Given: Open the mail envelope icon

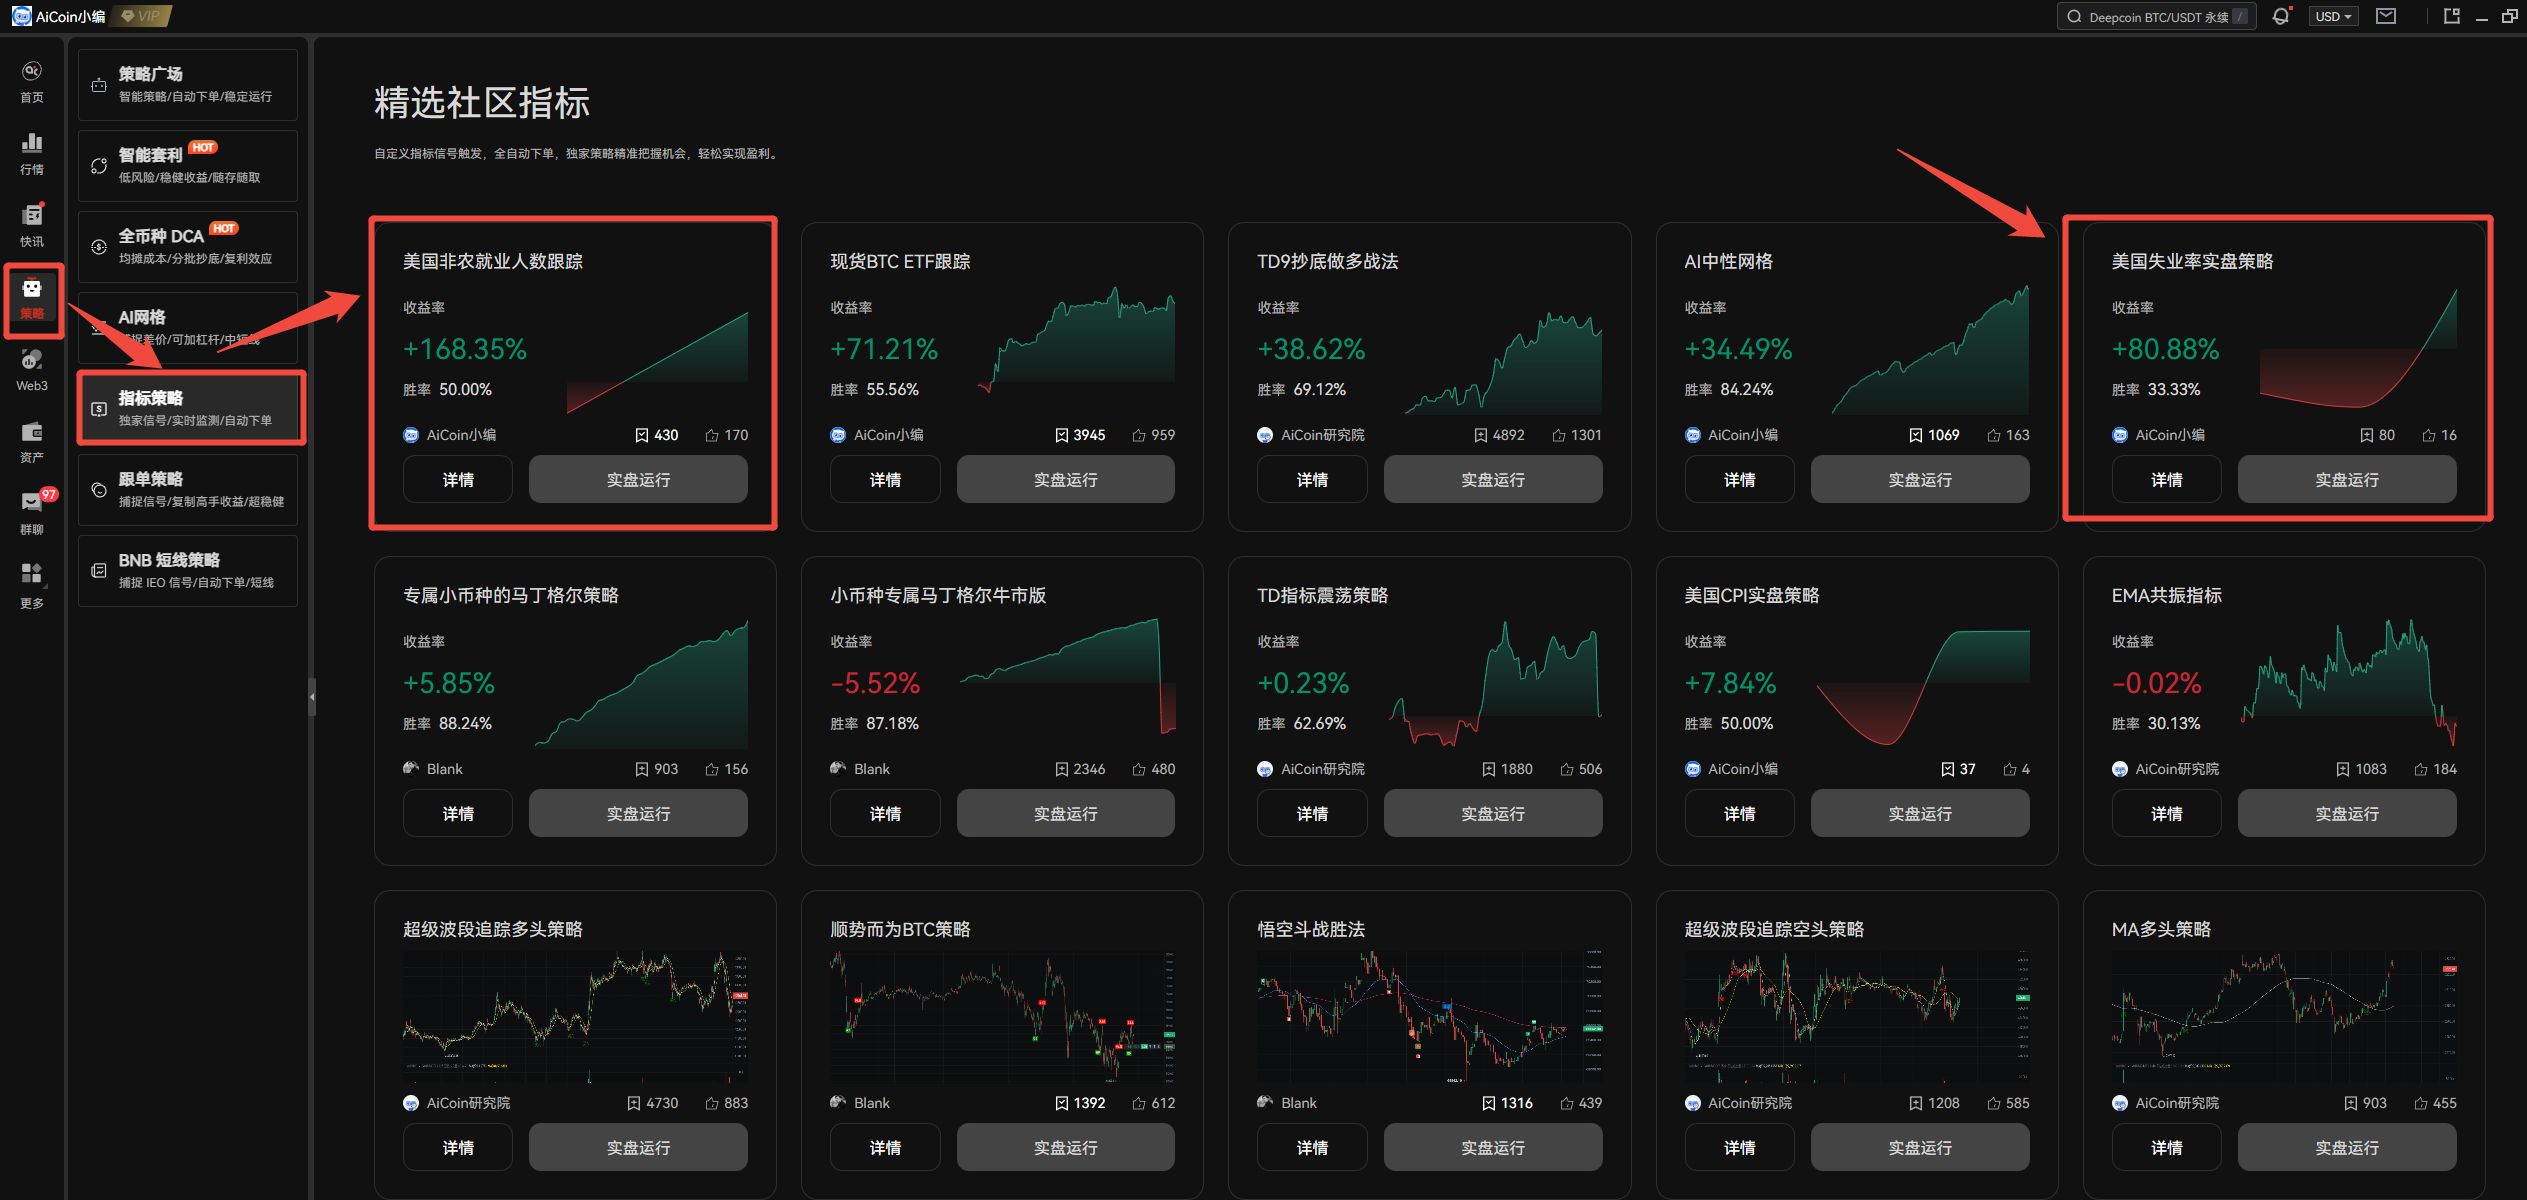Looking at the screenshot, I should point(2386,16).
